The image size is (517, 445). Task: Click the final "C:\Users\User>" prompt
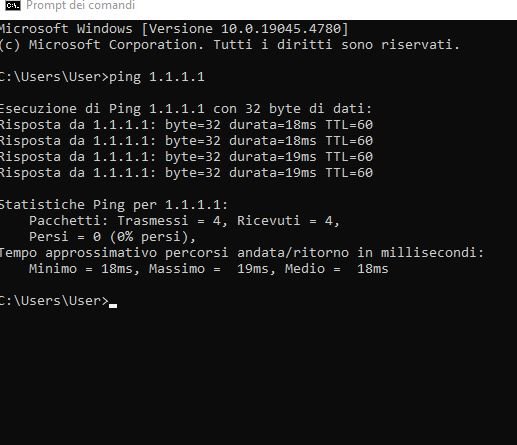(54, 301)
